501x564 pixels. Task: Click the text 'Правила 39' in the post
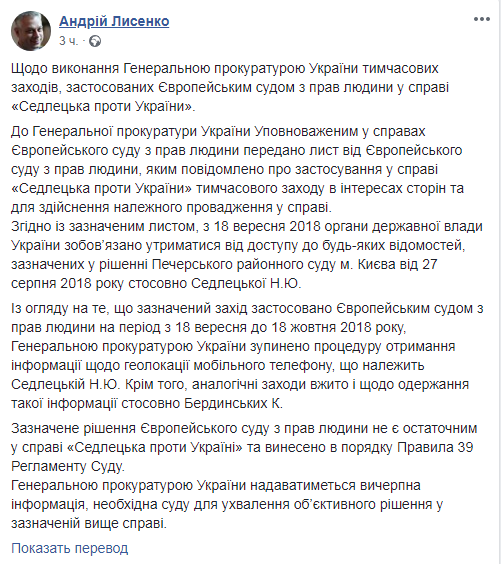pyautogui.click(x=435, y=447)
